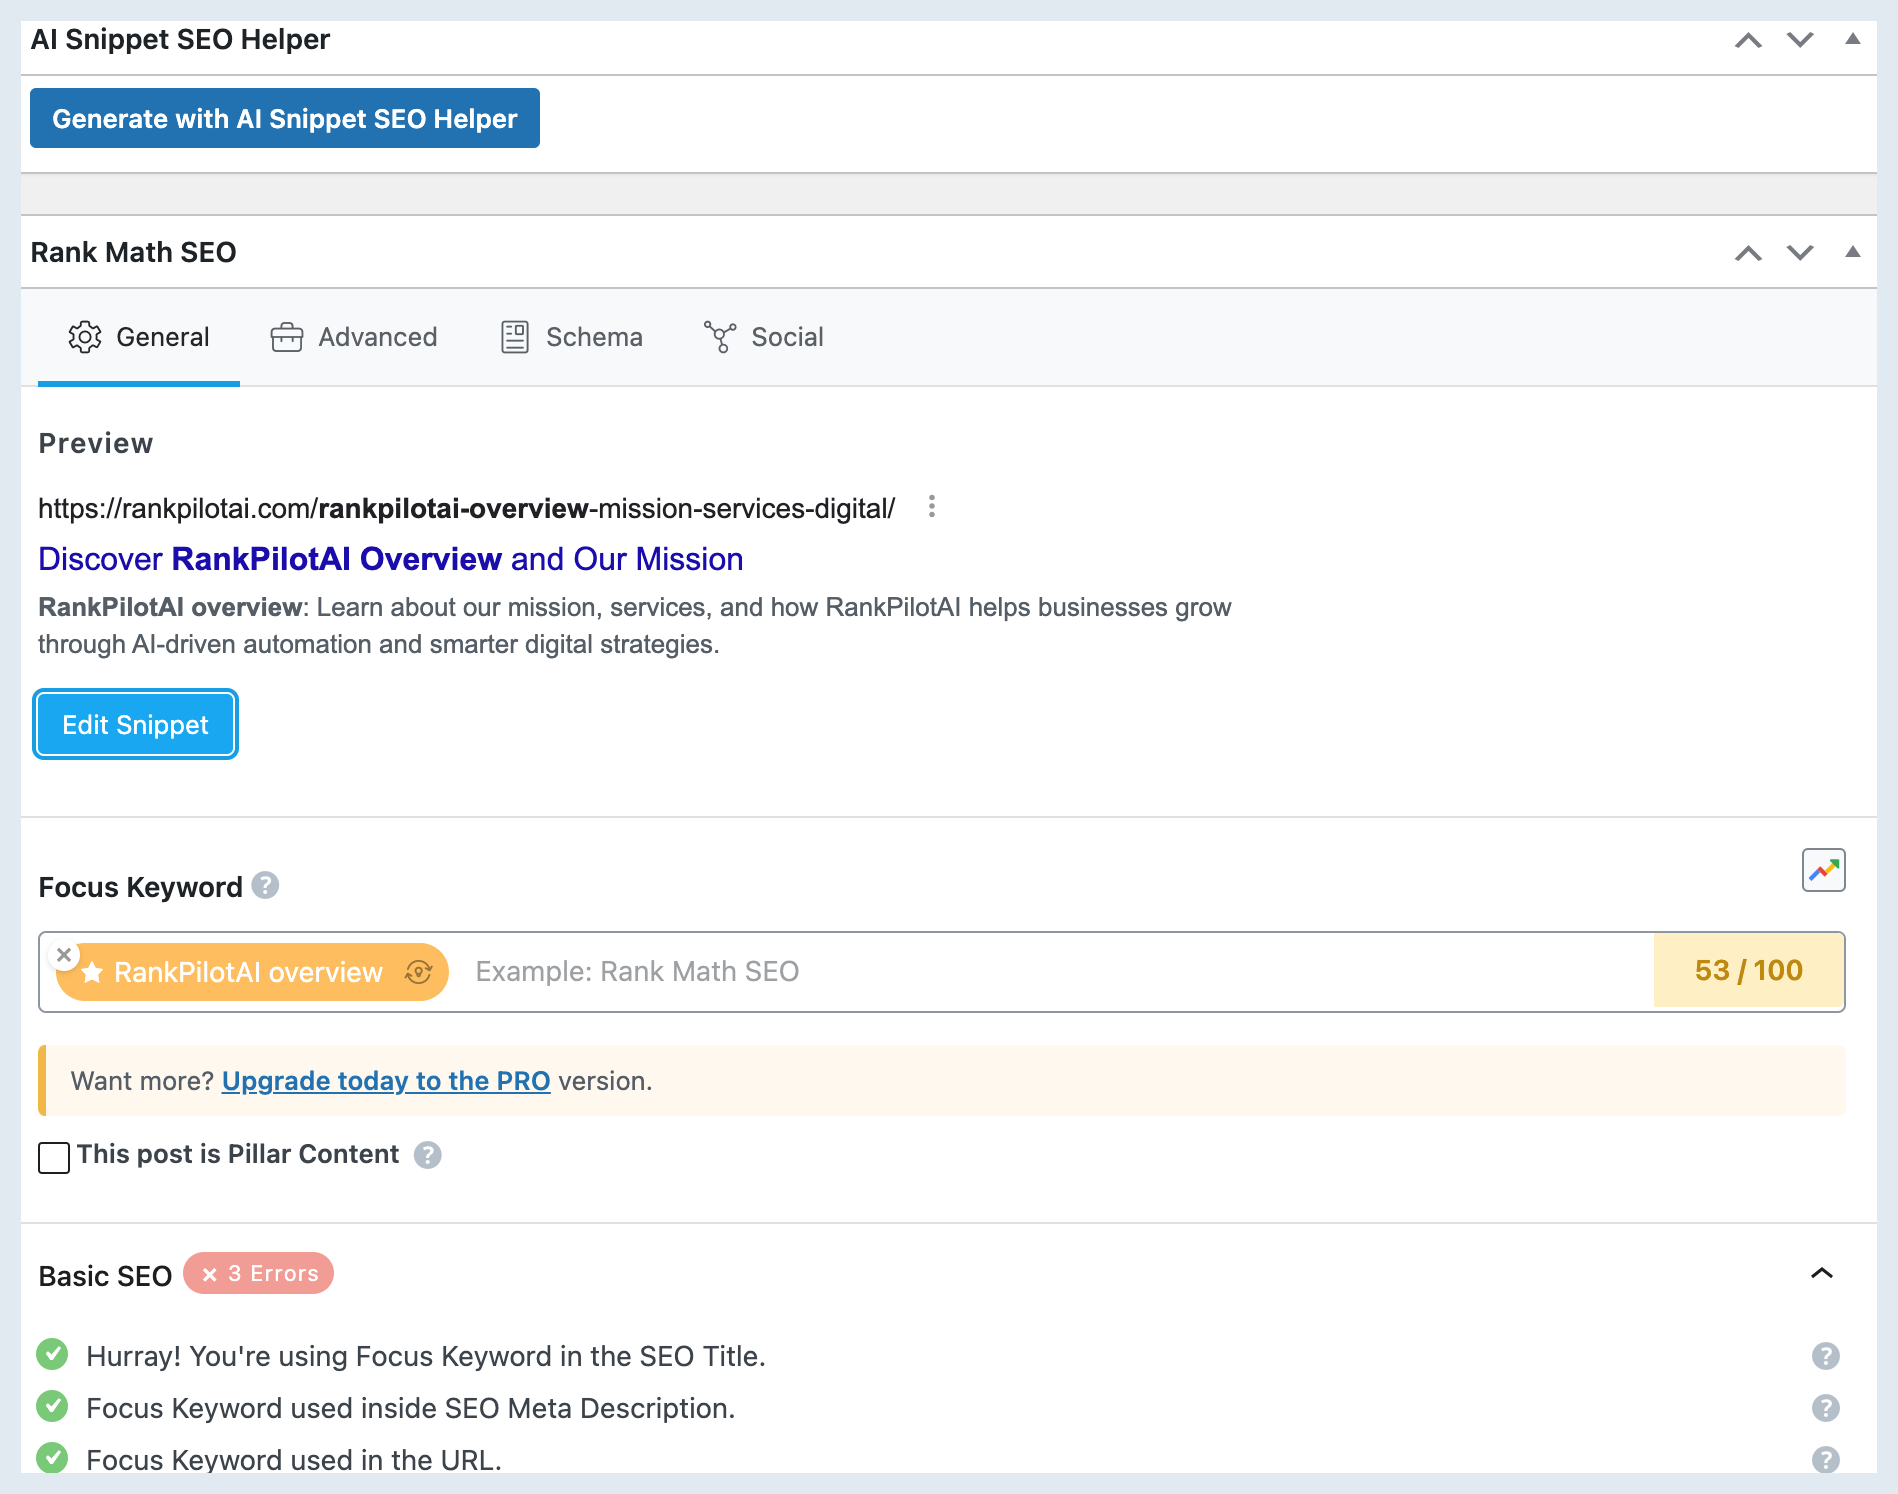Image resolution: width=1898 pixels, height=1494 pixels.
Task: Open Pillar Content help icon
Action: 428,1155
